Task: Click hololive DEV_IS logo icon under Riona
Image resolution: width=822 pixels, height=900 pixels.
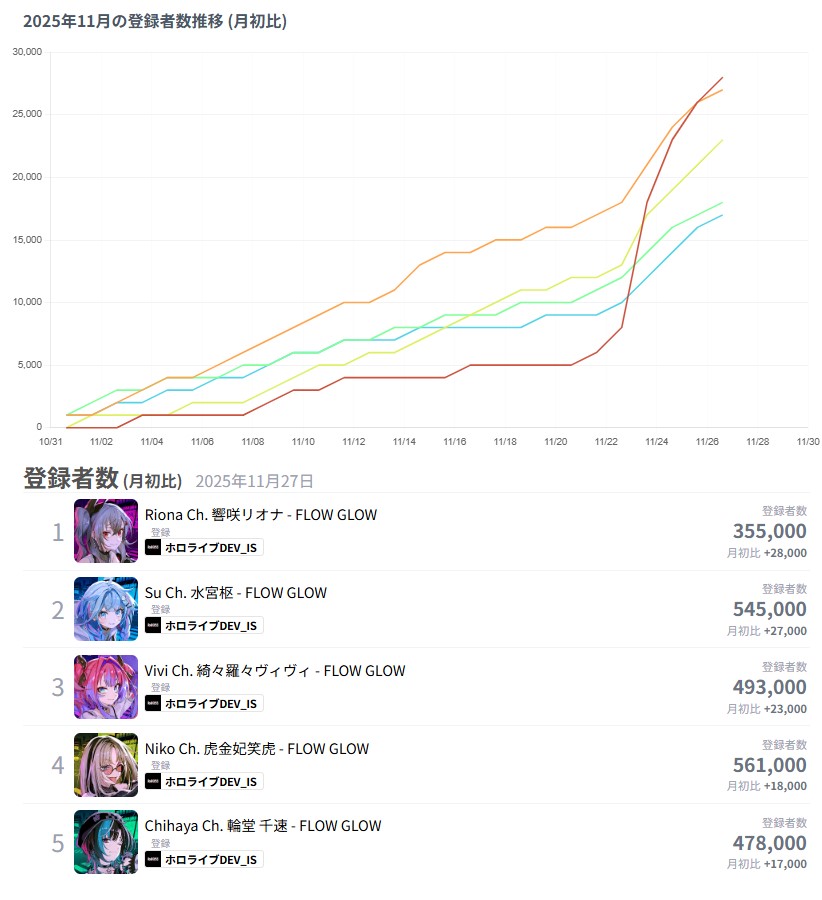Action: 153,548
